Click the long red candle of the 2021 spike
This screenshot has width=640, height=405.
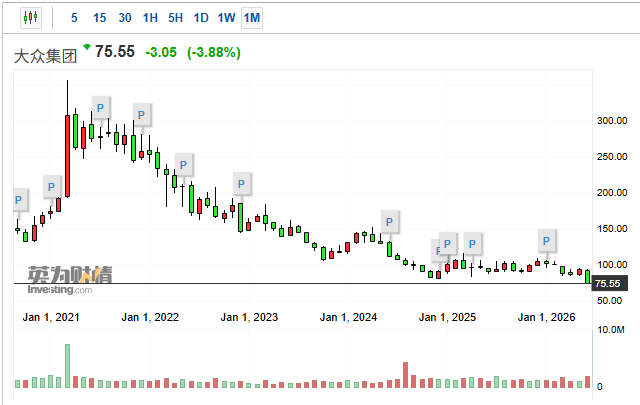tap(67, 156)
